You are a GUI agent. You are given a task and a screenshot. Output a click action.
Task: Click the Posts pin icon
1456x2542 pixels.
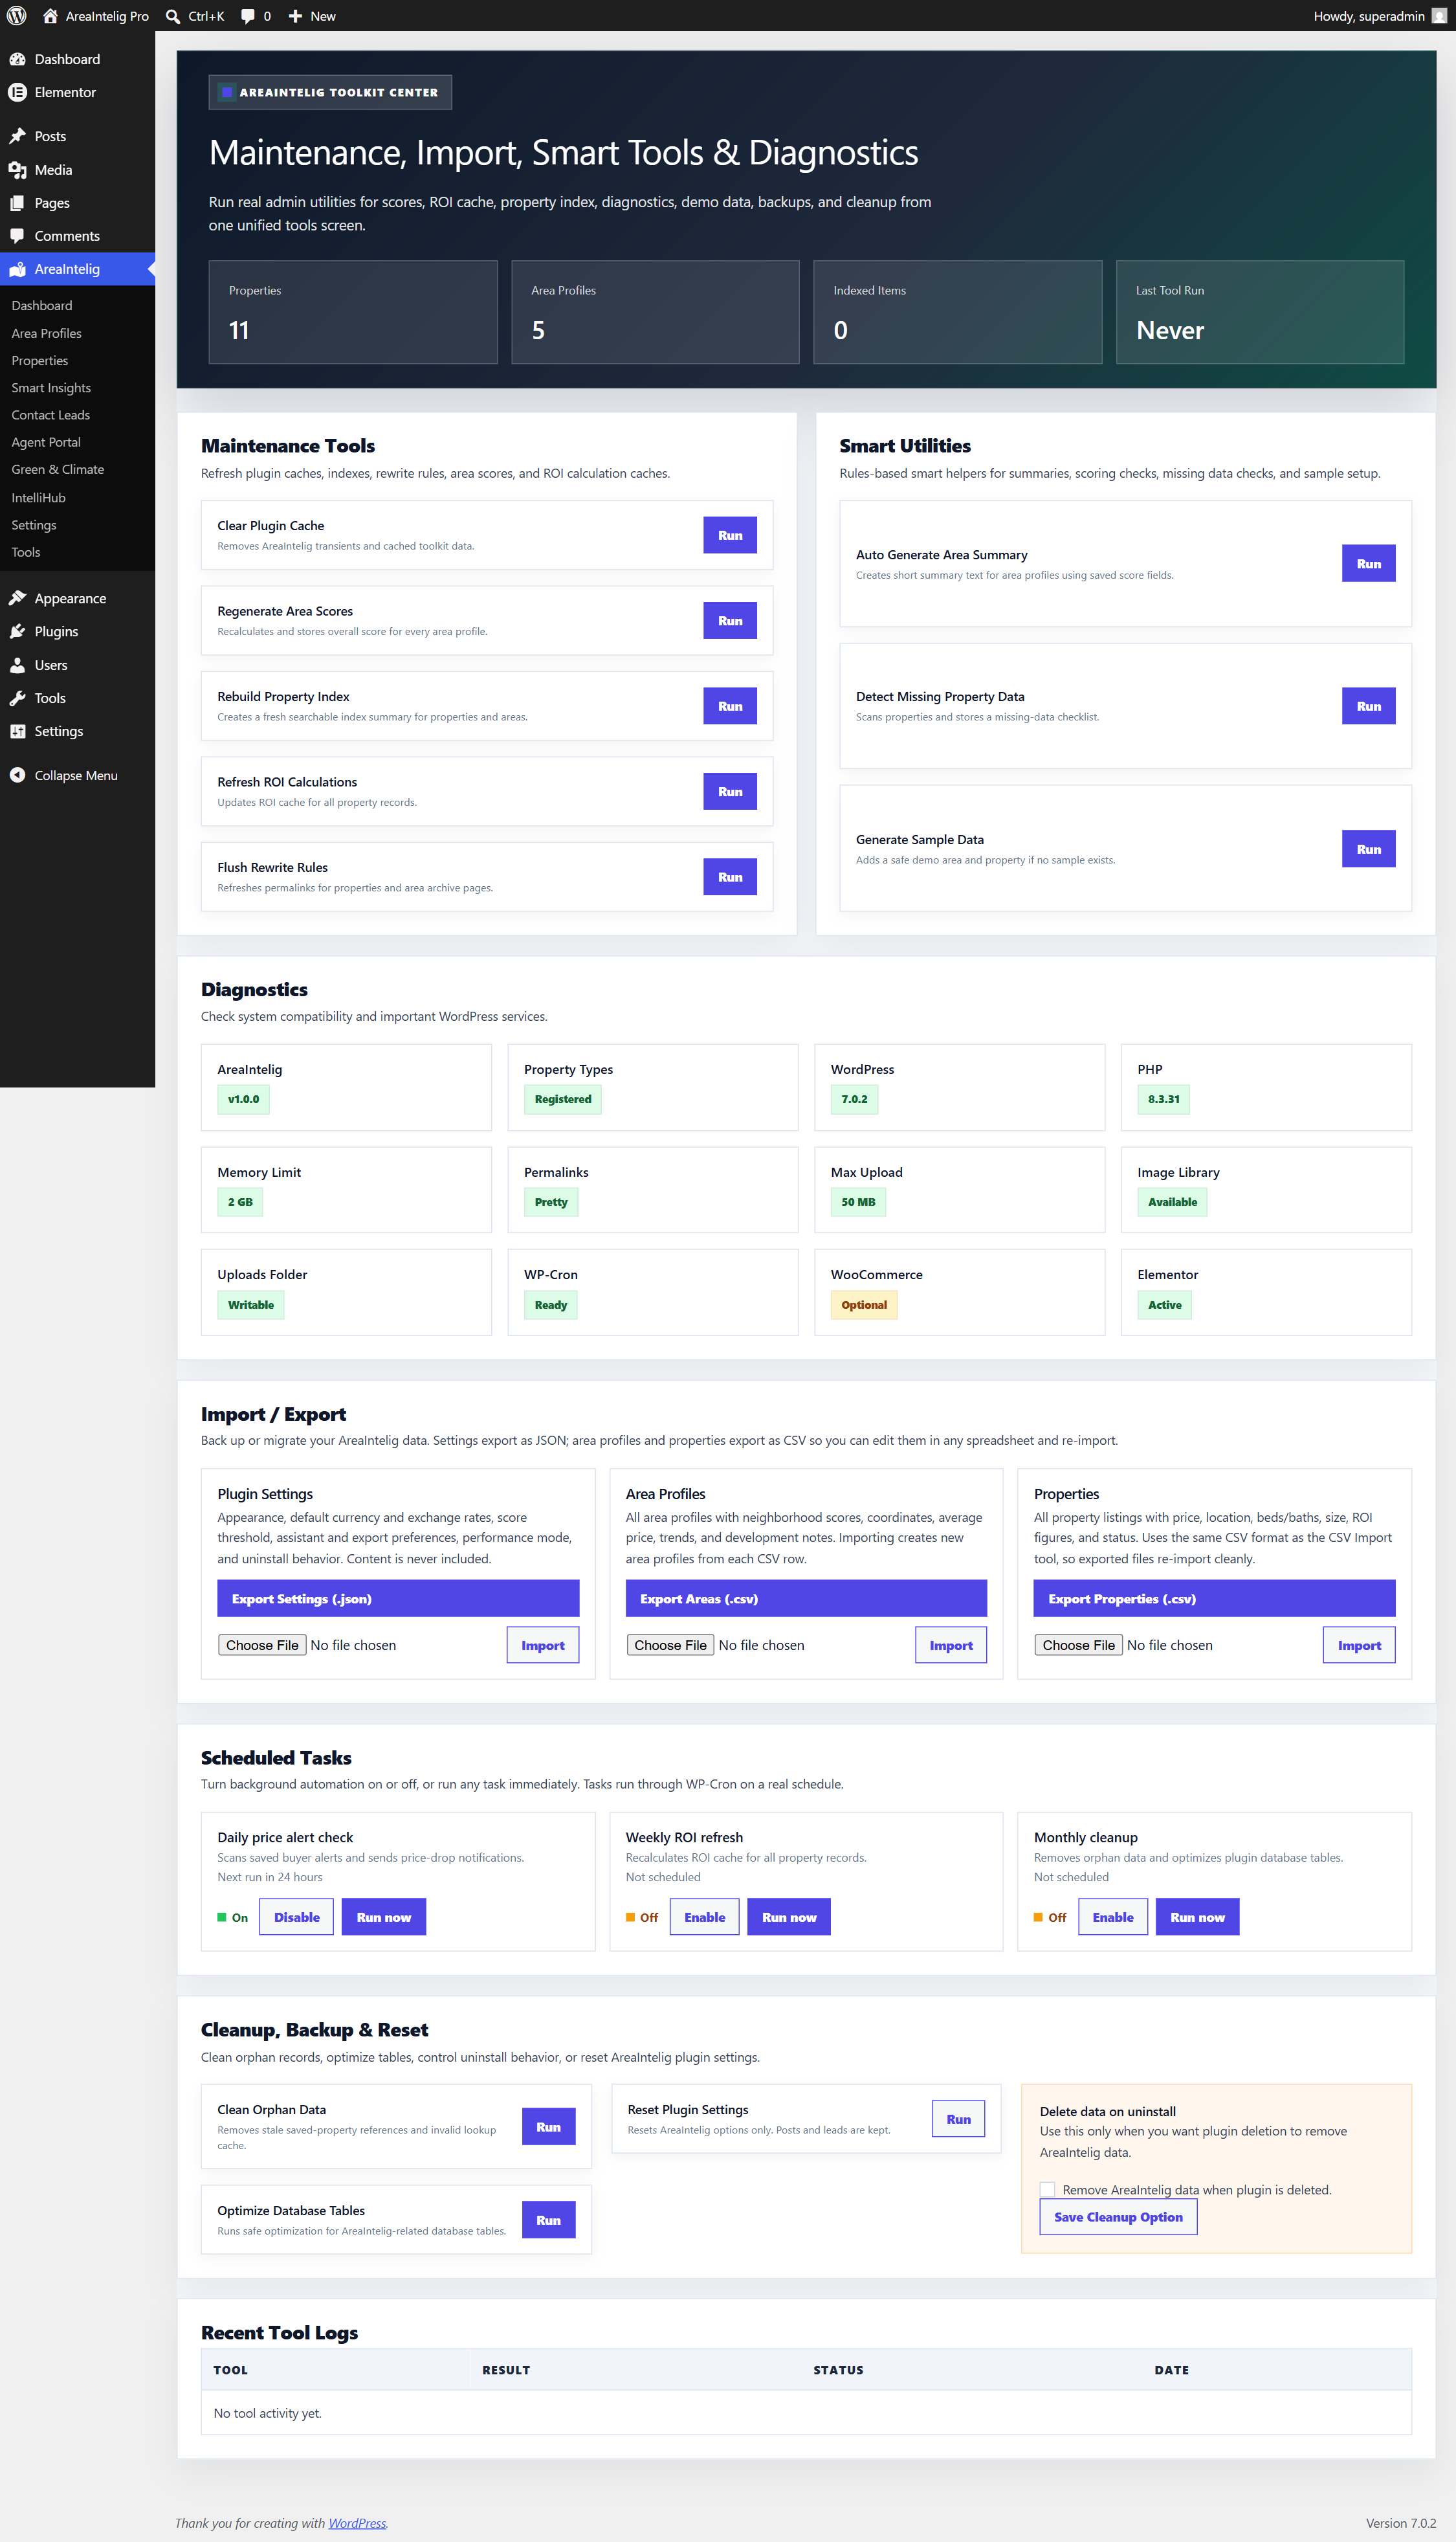tap(18, 136)
